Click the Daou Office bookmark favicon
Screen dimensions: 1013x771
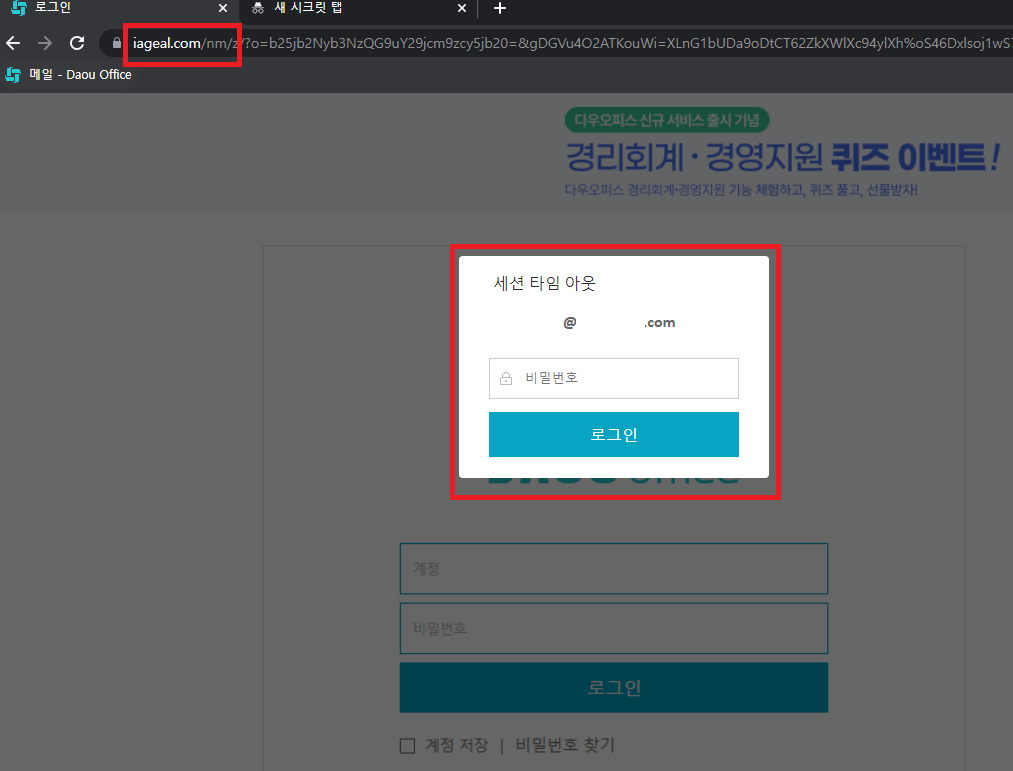(x=13, y=75)
